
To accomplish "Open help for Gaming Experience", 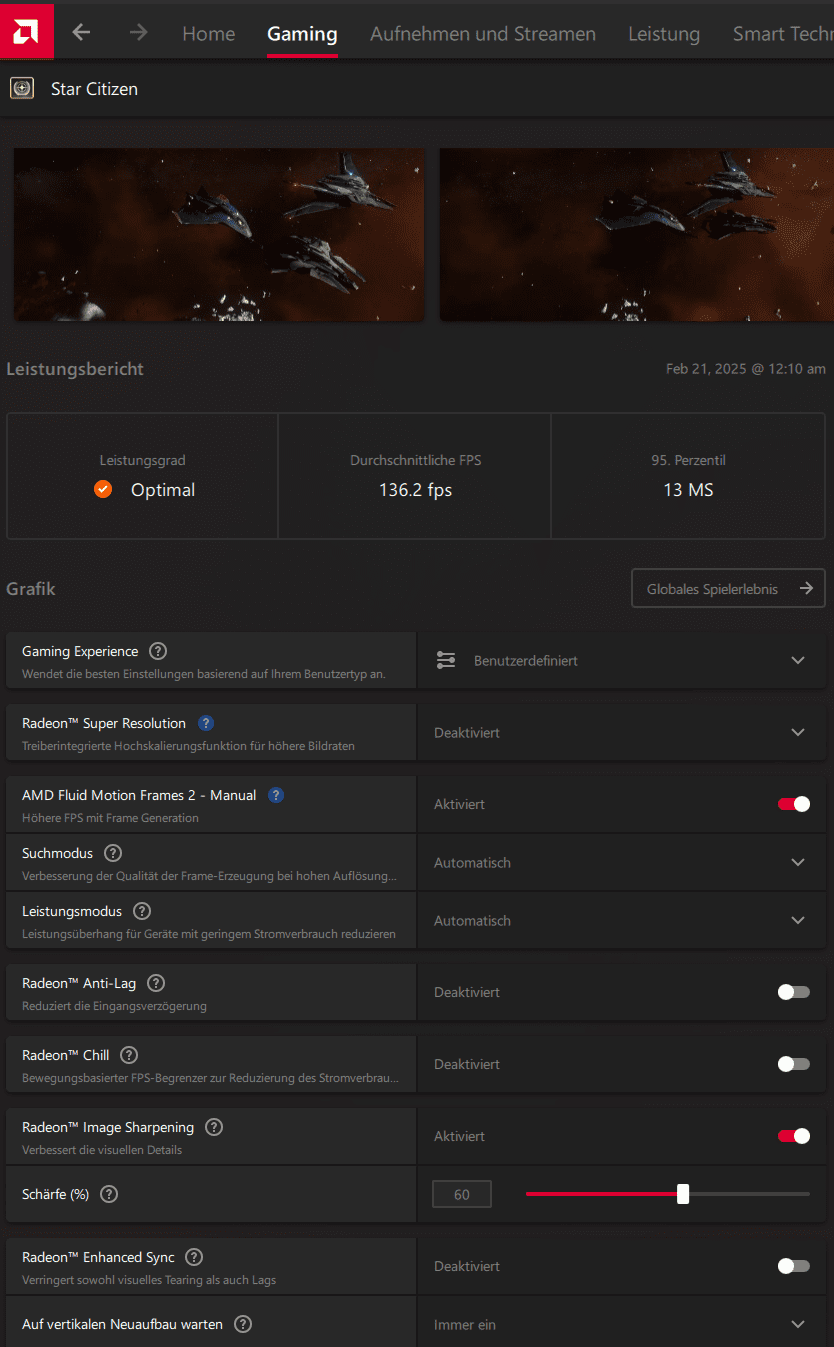I will (158, 652).
